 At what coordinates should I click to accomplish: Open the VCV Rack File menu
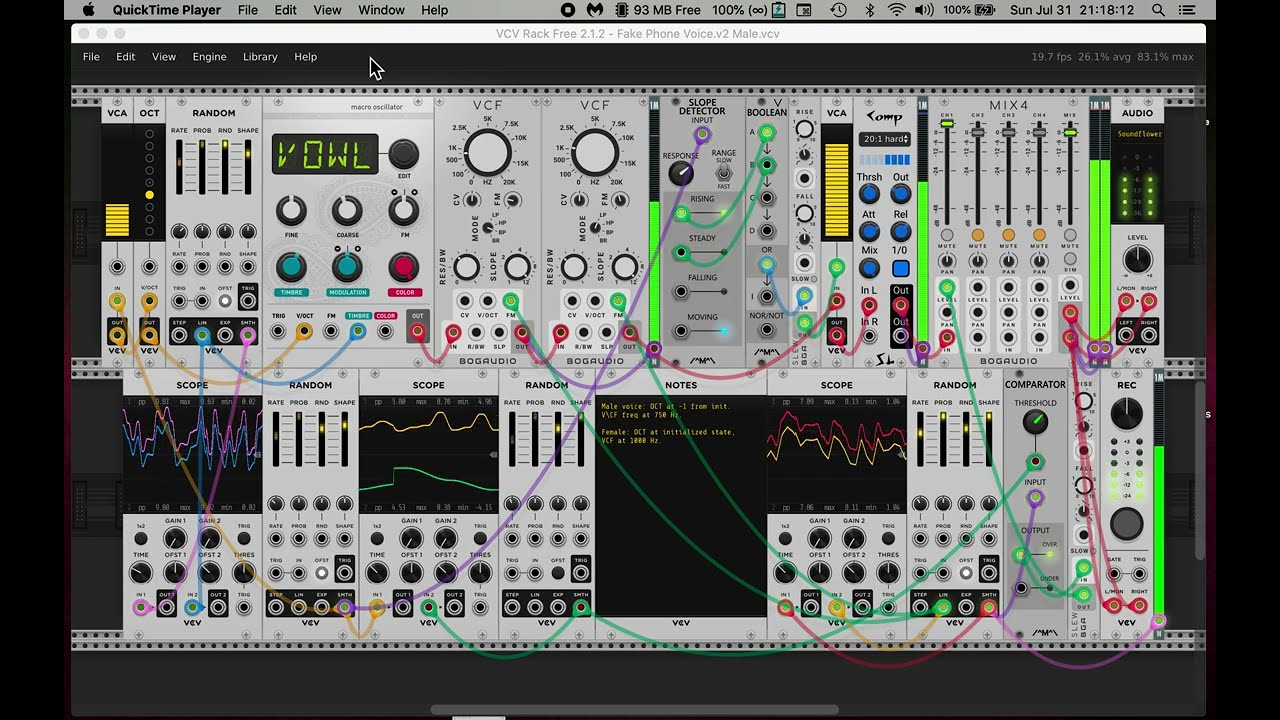[x=91, y=57]
